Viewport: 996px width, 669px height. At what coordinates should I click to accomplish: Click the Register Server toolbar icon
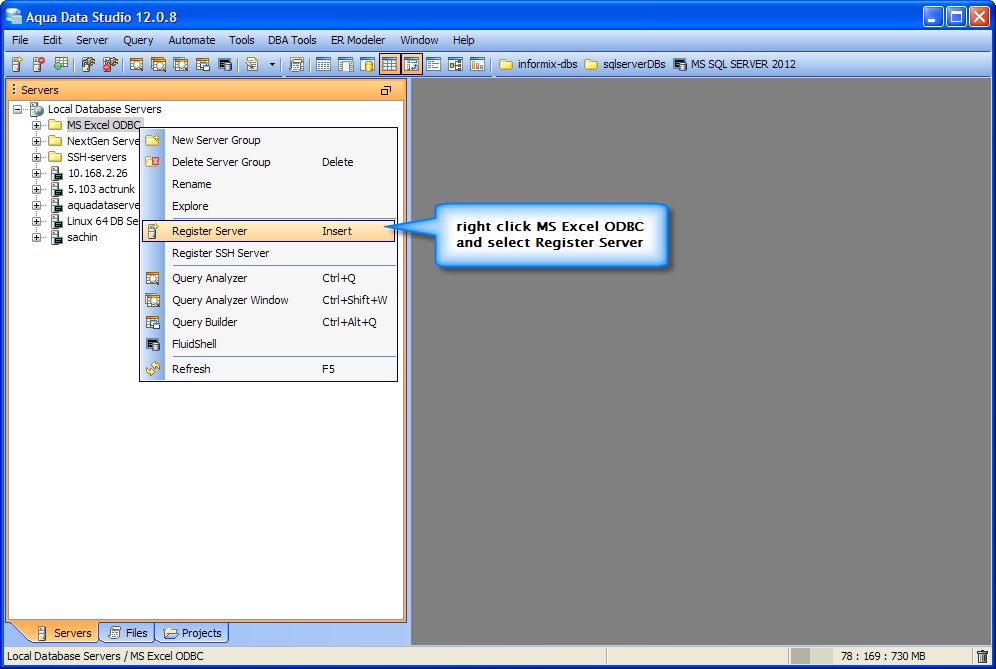pos(17,64)
